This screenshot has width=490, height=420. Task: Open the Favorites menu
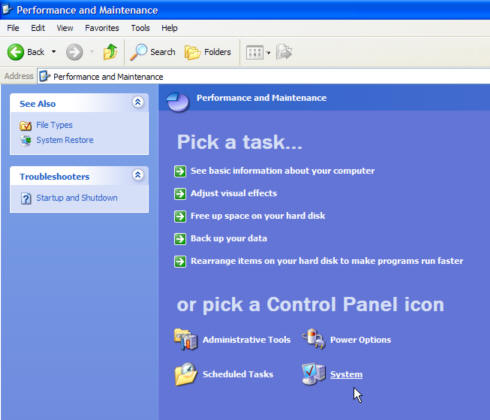[102, 28]
